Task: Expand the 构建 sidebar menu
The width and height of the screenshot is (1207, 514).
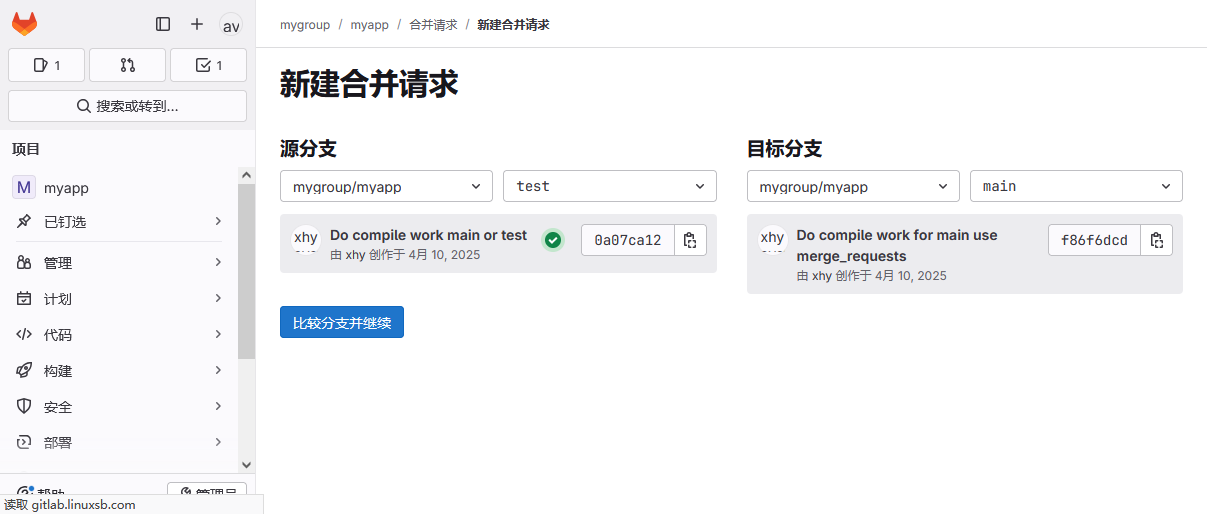Action: tap(119, 371)
